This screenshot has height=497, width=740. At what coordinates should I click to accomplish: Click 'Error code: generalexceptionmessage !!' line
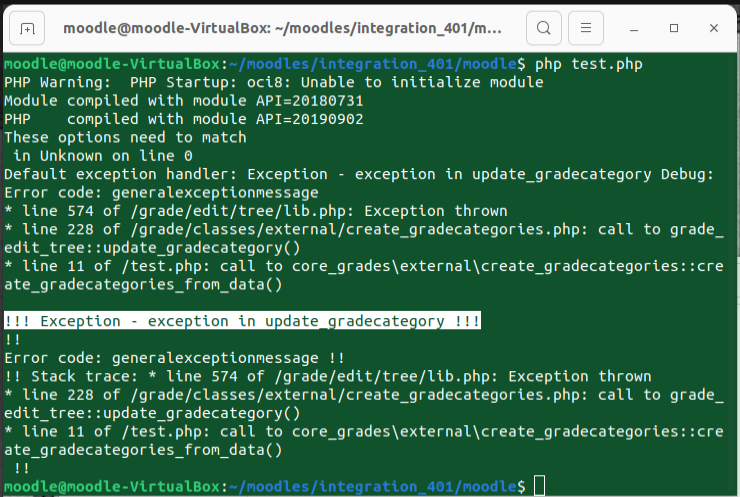pos(174,358)
